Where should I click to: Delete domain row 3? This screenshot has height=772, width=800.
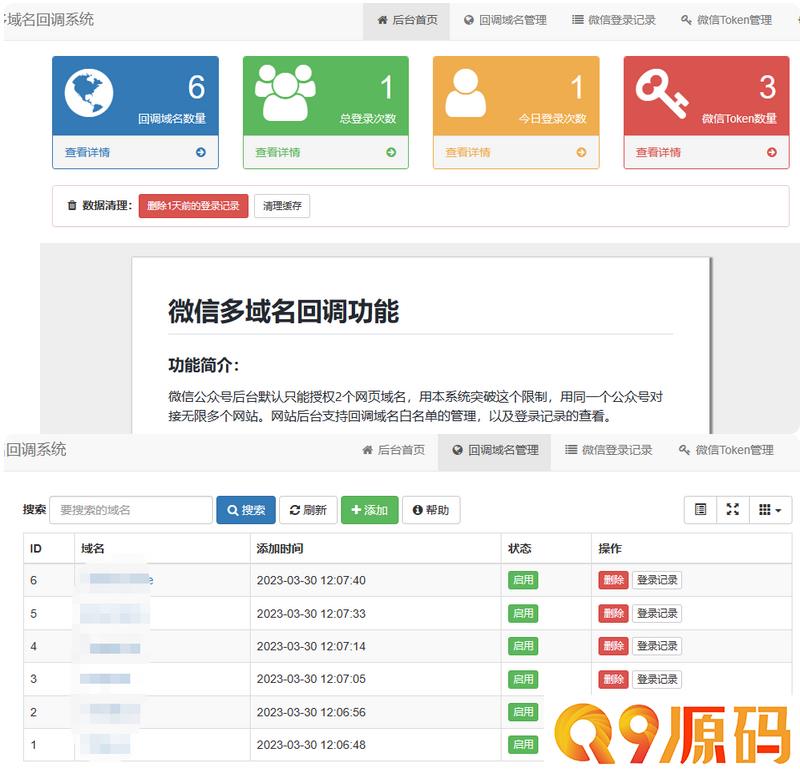[x=613, y=679]
